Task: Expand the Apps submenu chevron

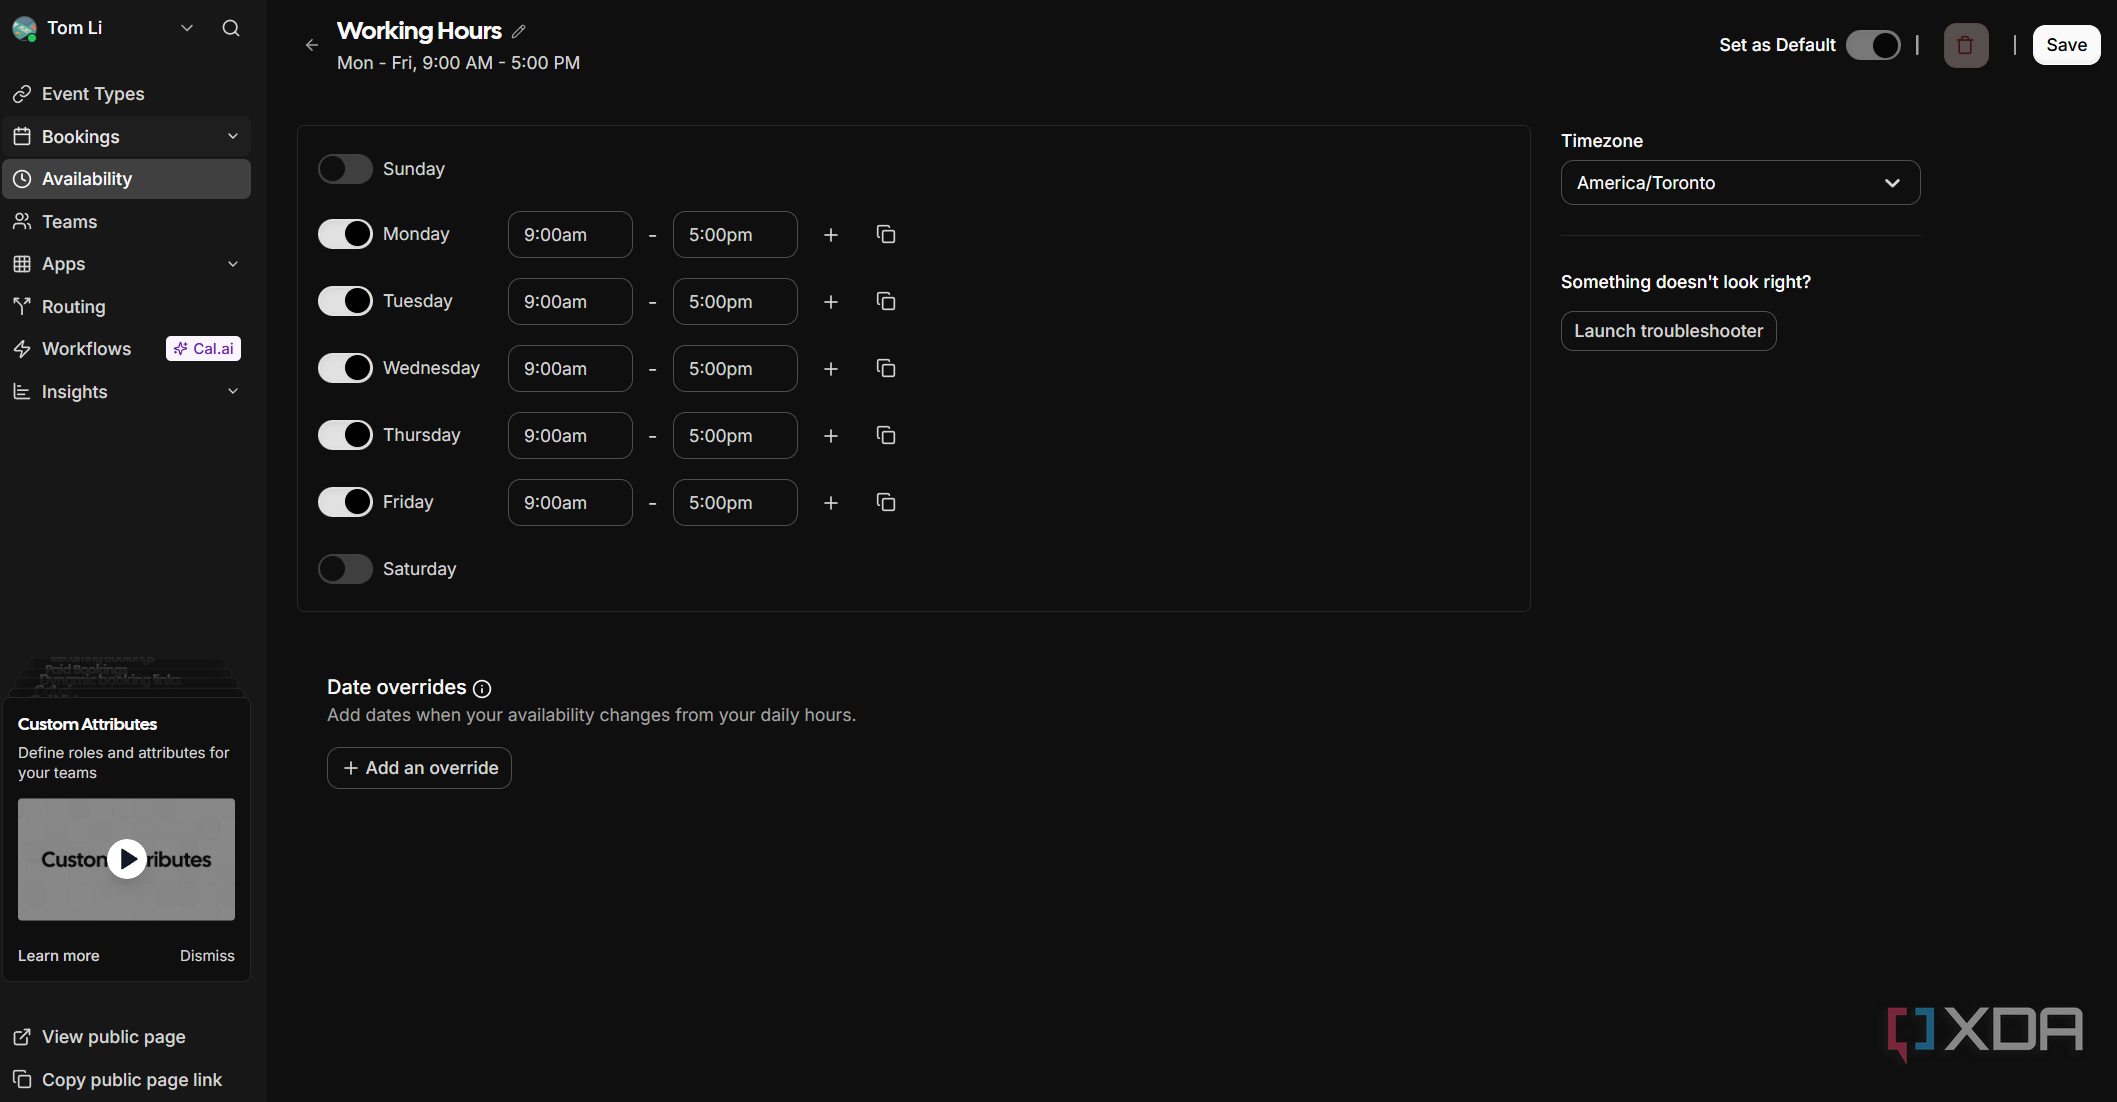Action: pyautogui.click(x=233, y=264)
